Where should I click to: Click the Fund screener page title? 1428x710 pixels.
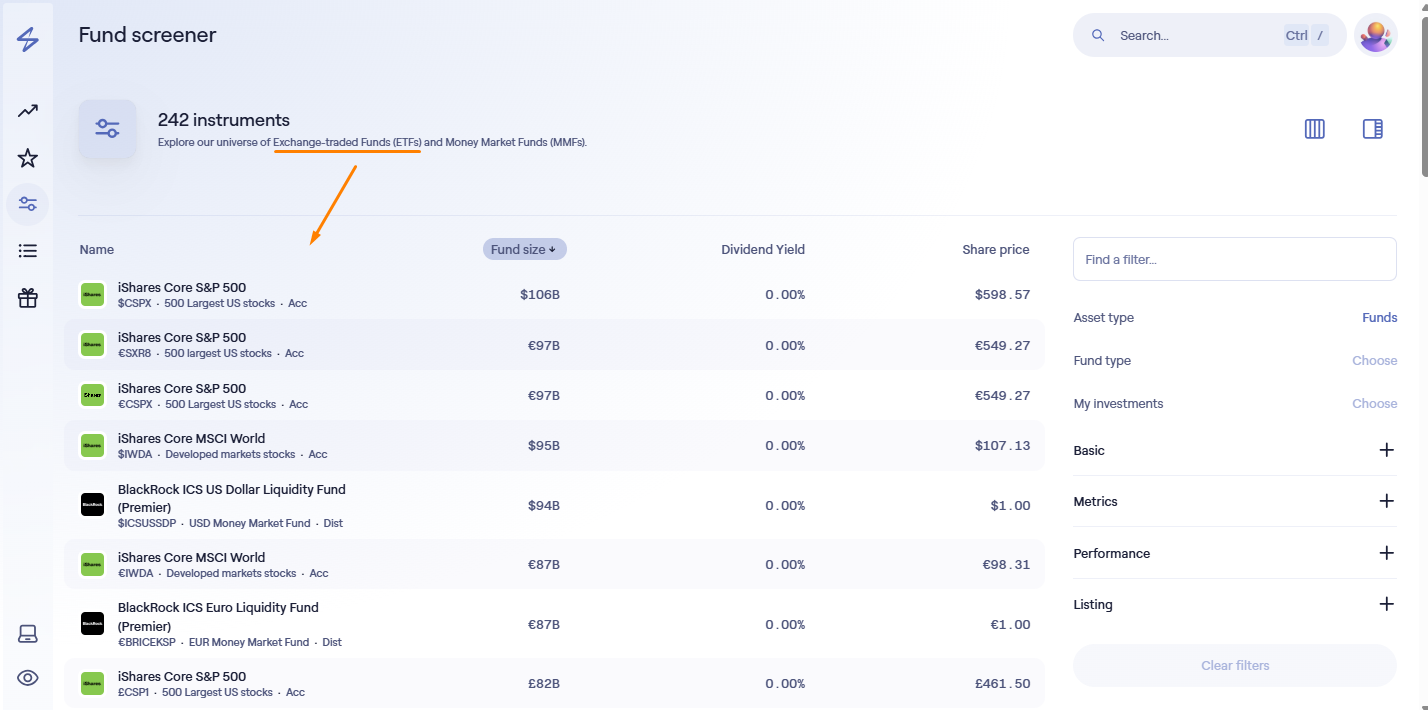(x=147, y=35)
